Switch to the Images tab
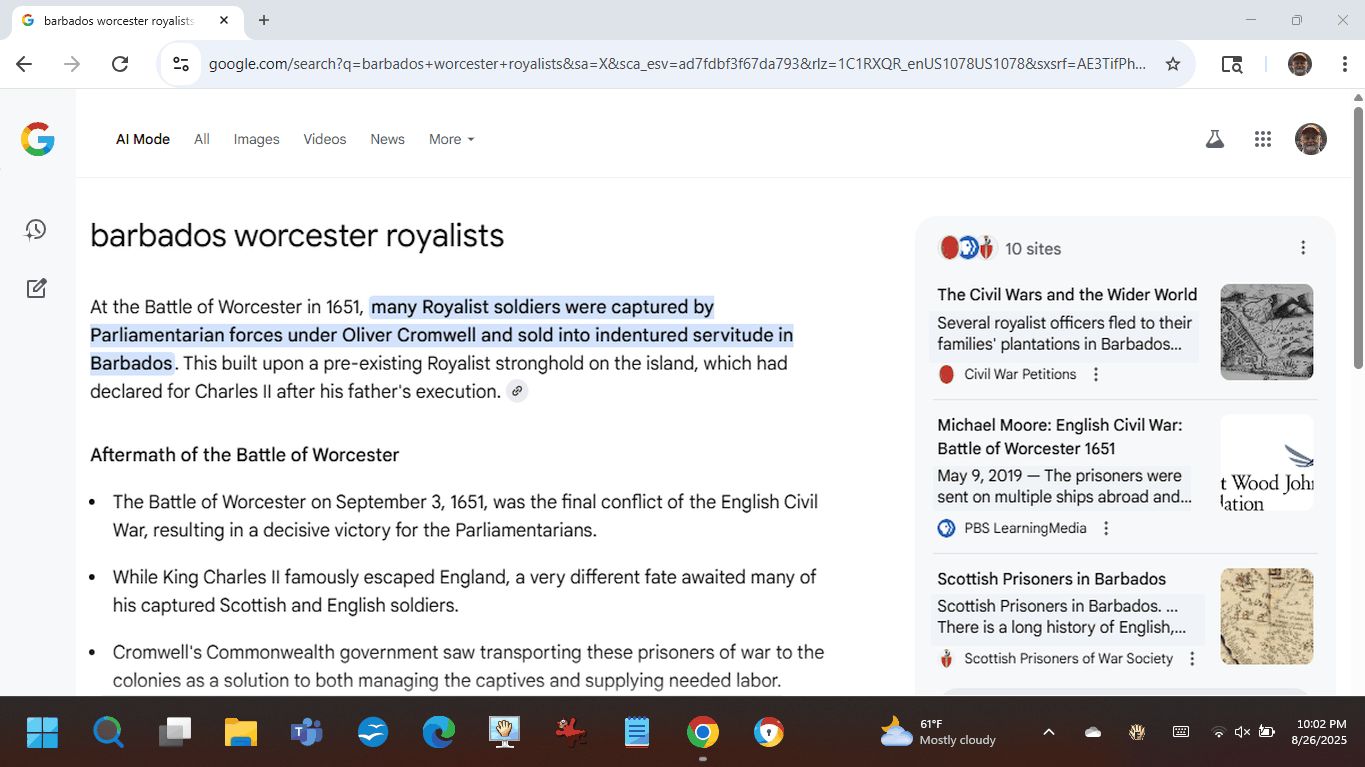The height and width of the screenshot is (767, 1365). (x=256, y=139)
